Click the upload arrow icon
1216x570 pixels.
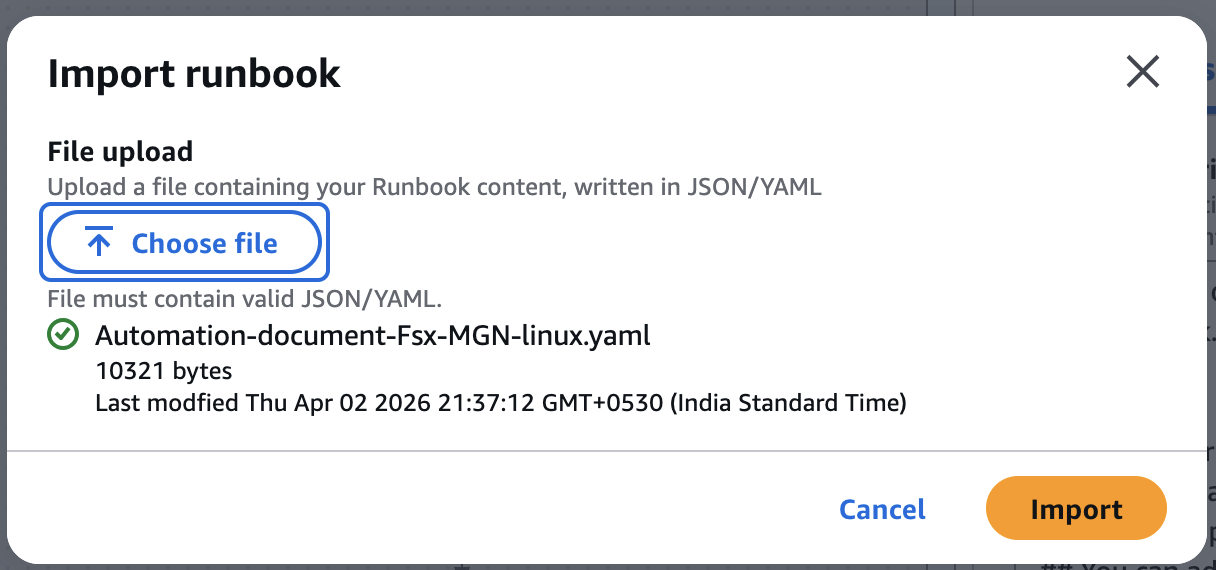point(98,243)
